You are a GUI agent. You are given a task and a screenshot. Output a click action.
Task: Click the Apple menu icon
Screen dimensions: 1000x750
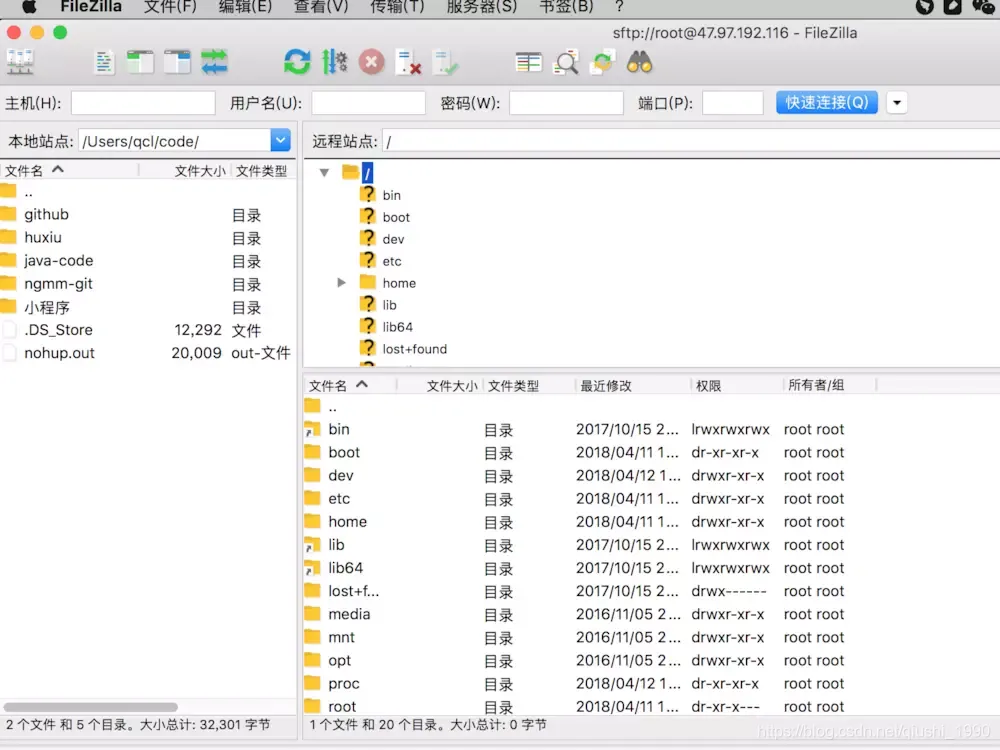(29, 6)
